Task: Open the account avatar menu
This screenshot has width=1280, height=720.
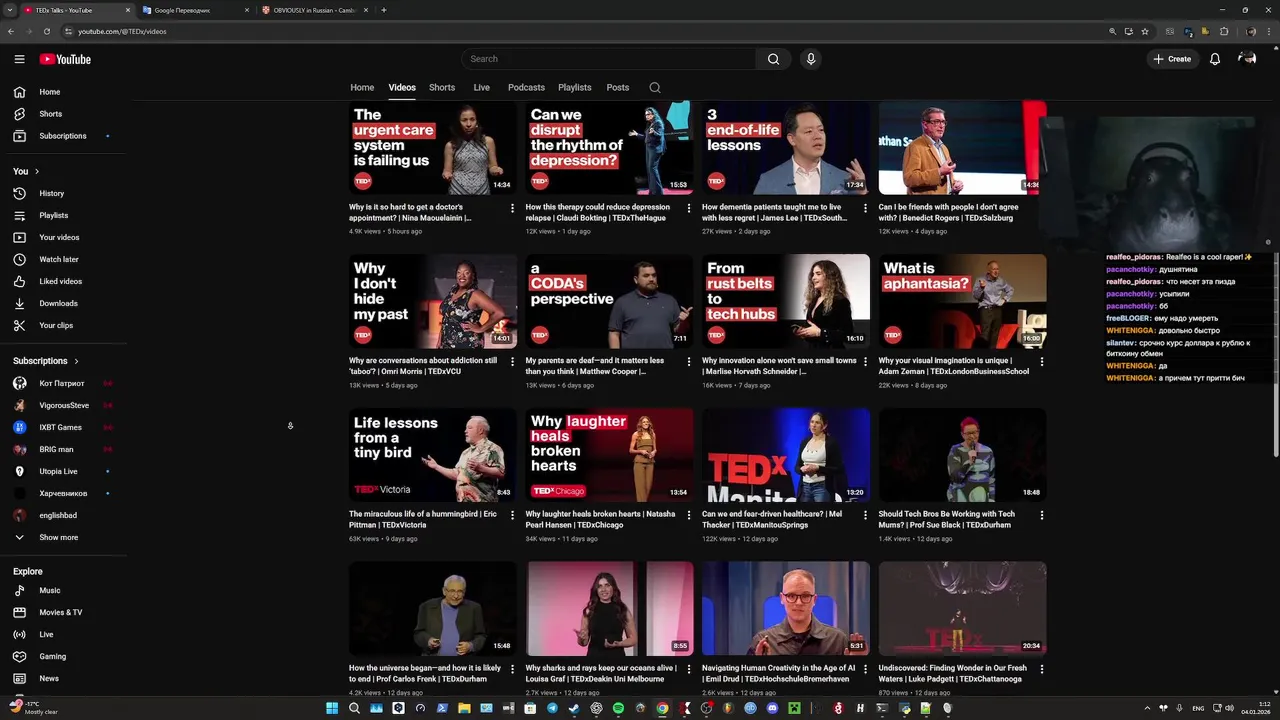Action: tap(1247, 59)
